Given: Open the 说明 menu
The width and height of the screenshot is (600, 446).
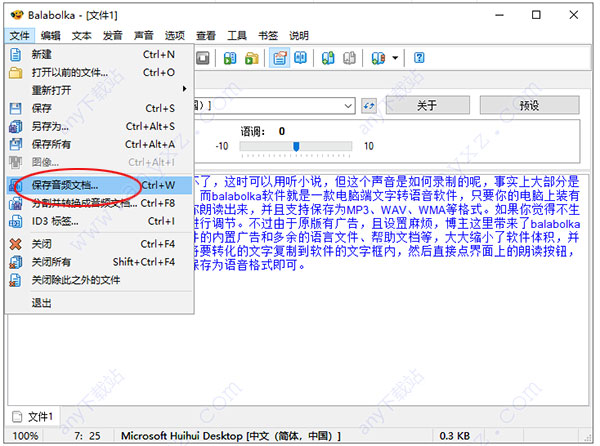Looking at the screenshot, I should click(x=299, y=36).
